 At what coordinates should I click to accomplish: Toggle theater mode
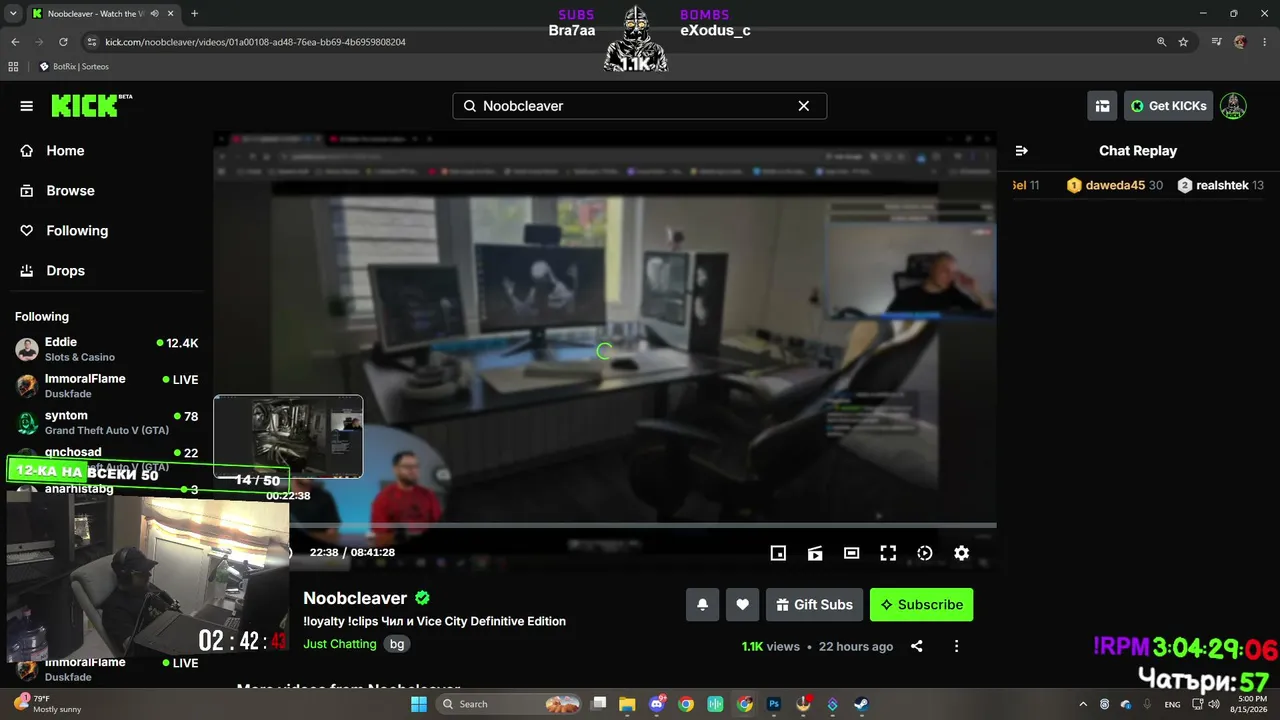click(x=851, y=553)
